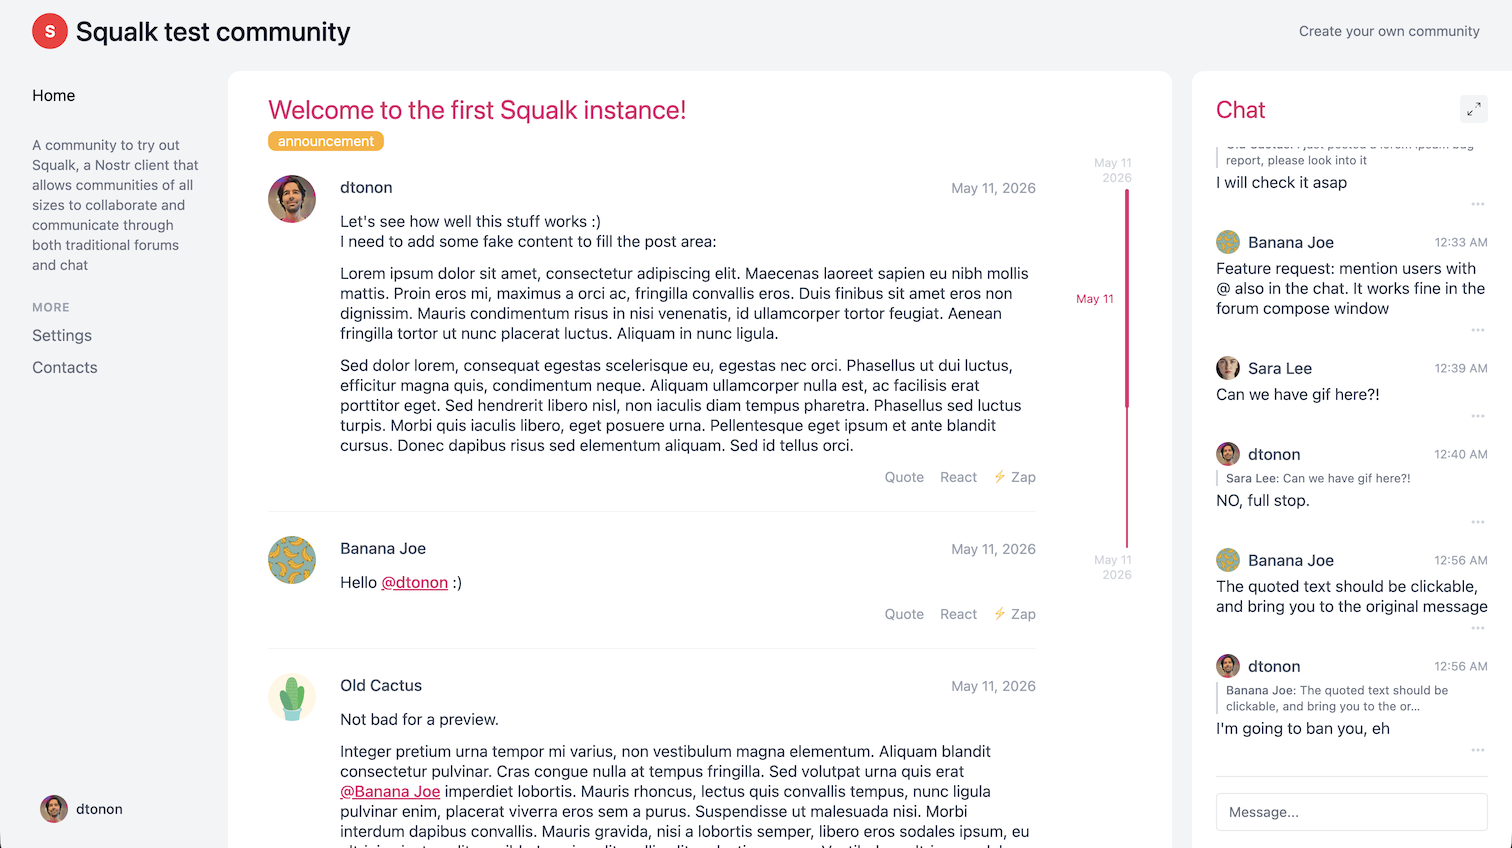Click the @dtonon mention in Banana Joe's post
This screenshot has width=1512, height=848.
pyautogui.click(x=415, y=582)
